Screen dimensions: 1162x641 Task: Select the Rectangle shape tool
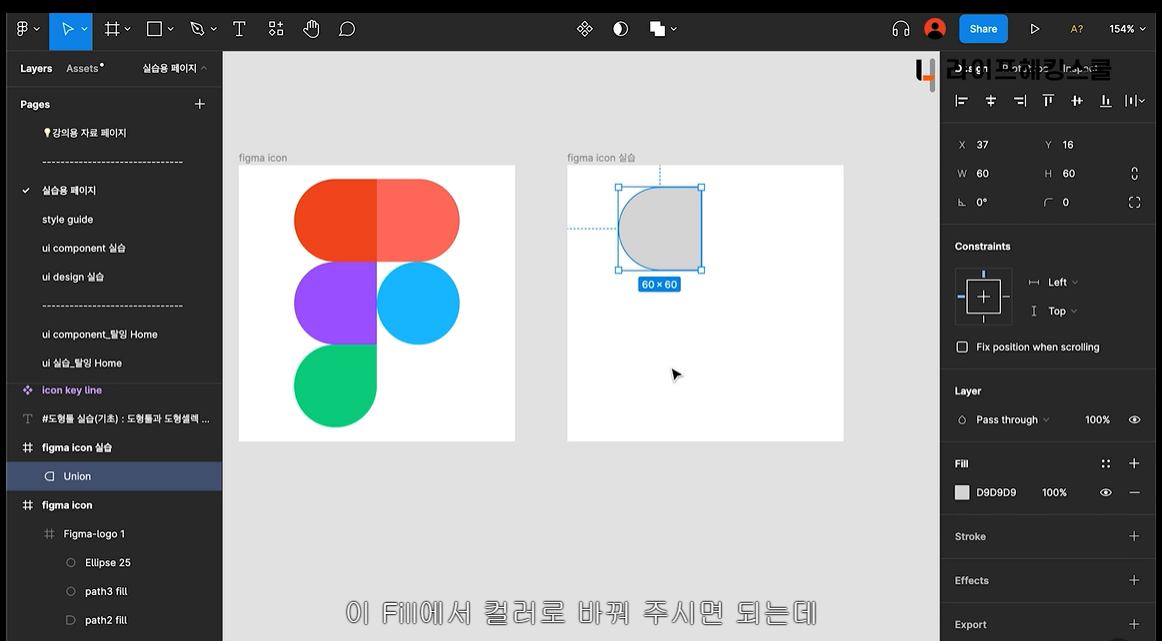click(x=154, y=29)
